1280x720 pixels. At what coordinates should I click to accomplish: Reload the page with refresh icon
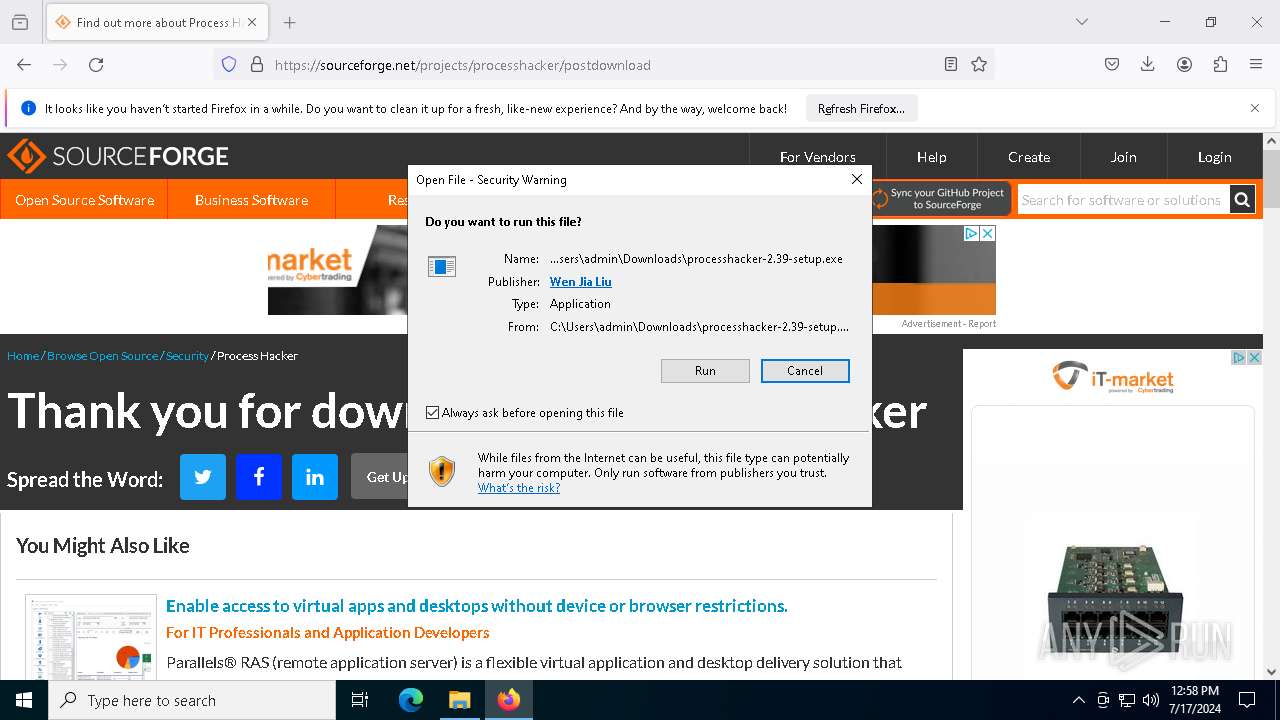[96, 65]
